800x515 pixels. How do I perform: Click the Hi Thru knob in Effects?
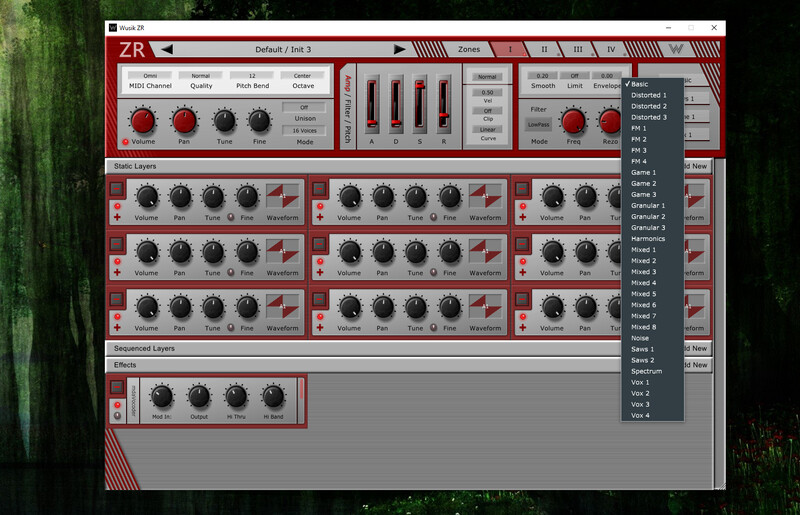click(x=236, y=397)
